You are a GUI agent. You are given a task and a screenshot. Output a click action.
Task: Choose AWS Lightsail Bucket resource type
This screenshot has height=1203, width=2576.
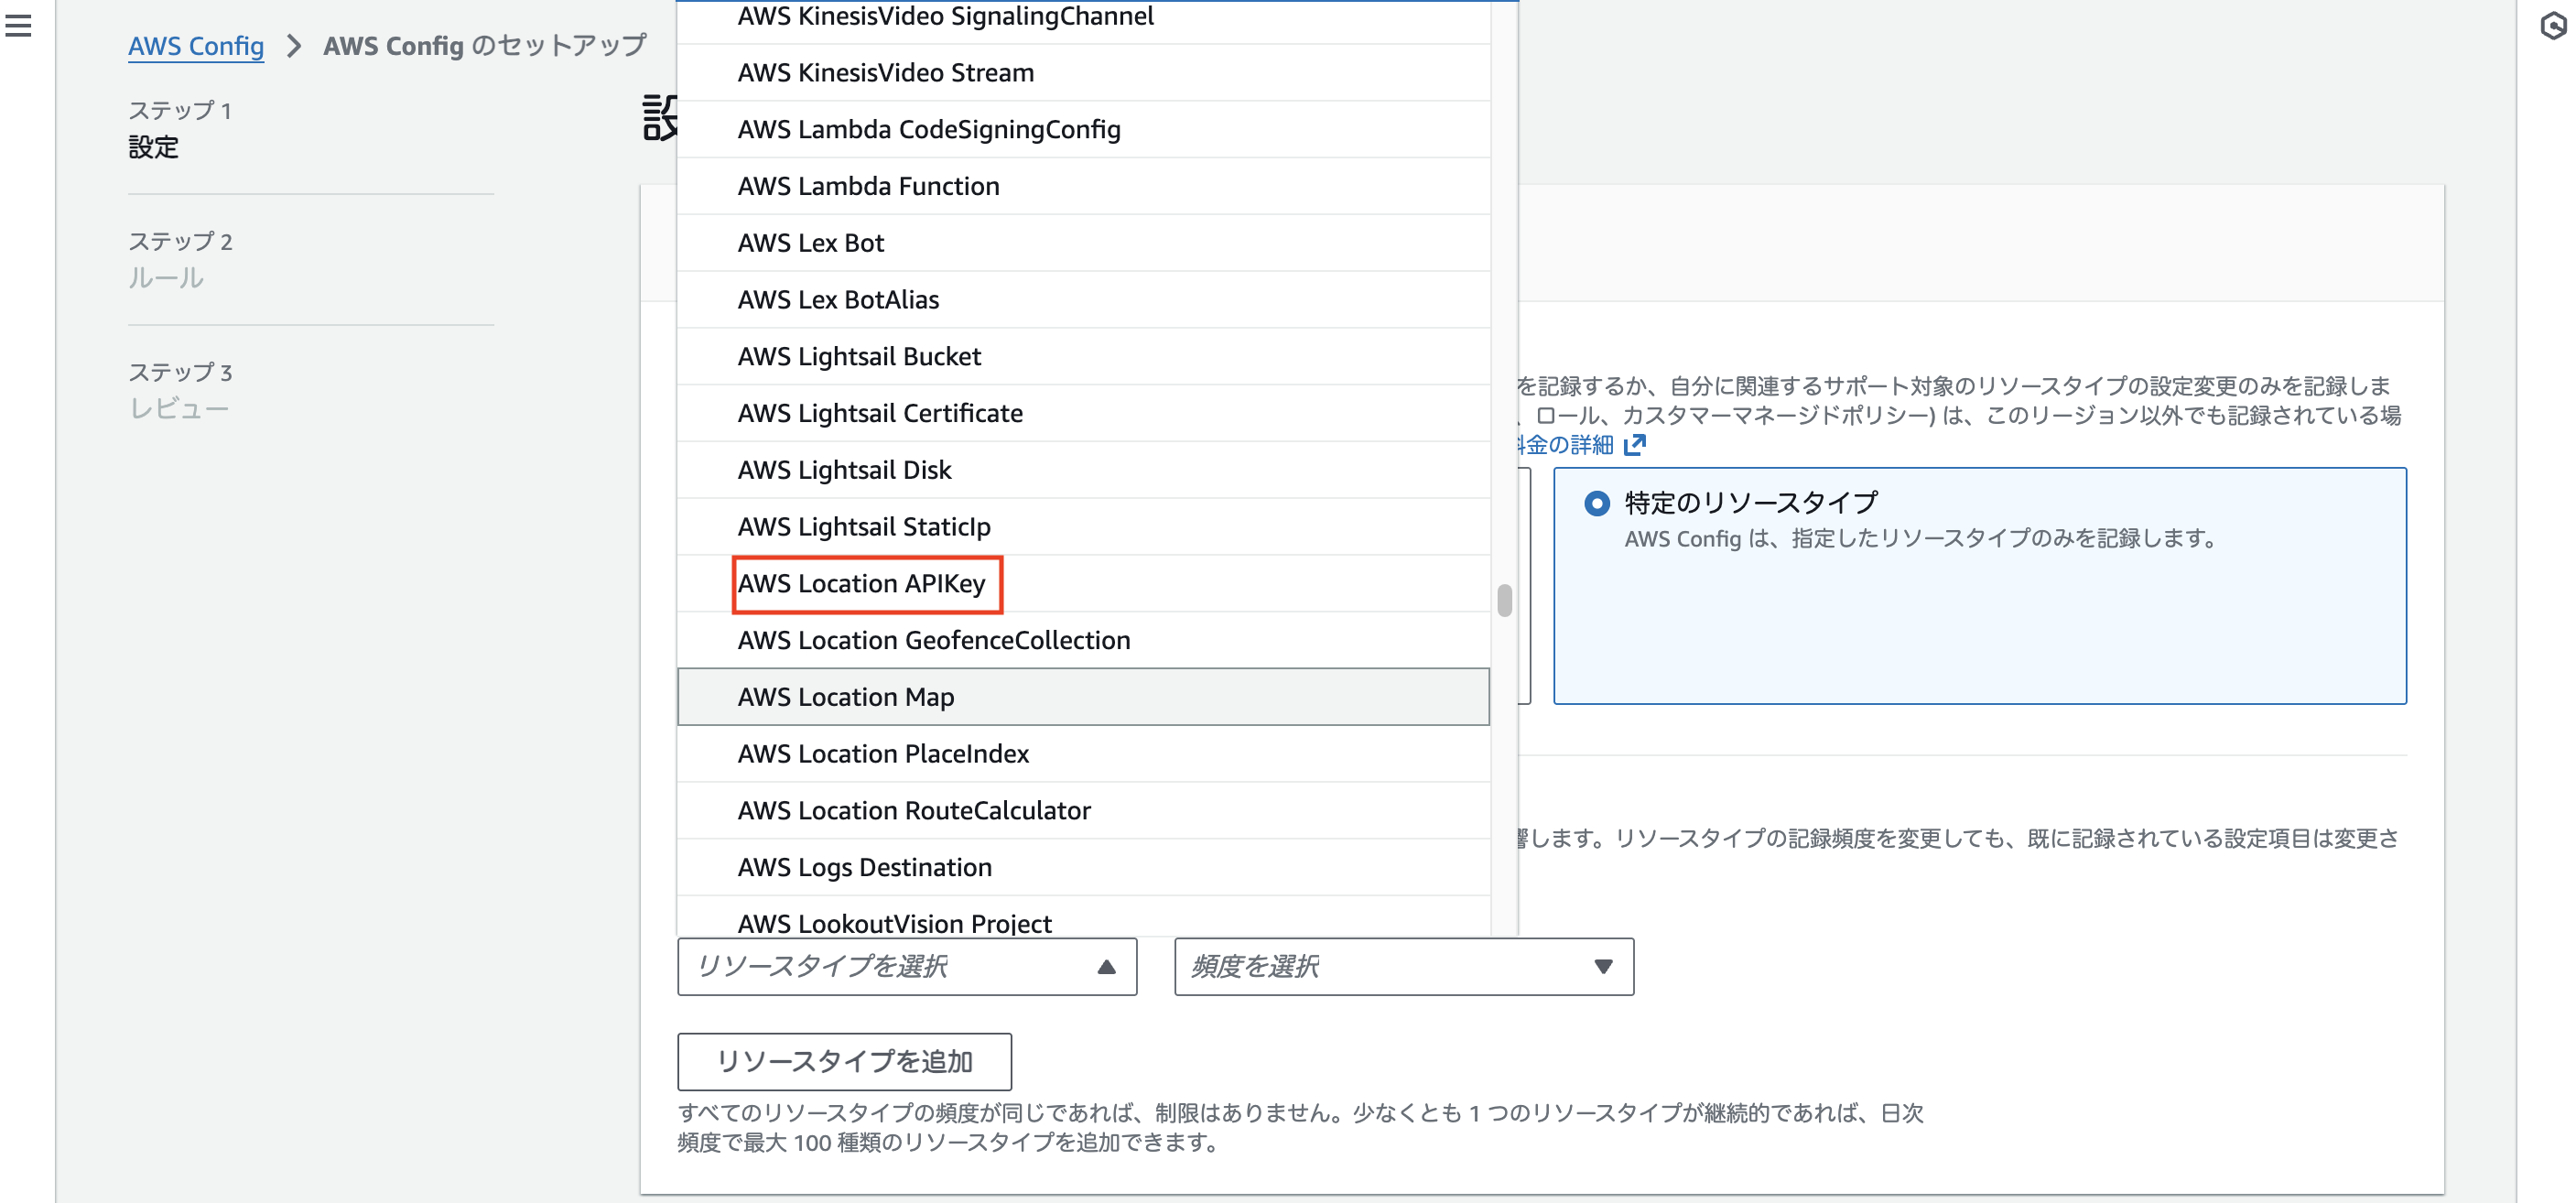858,356
